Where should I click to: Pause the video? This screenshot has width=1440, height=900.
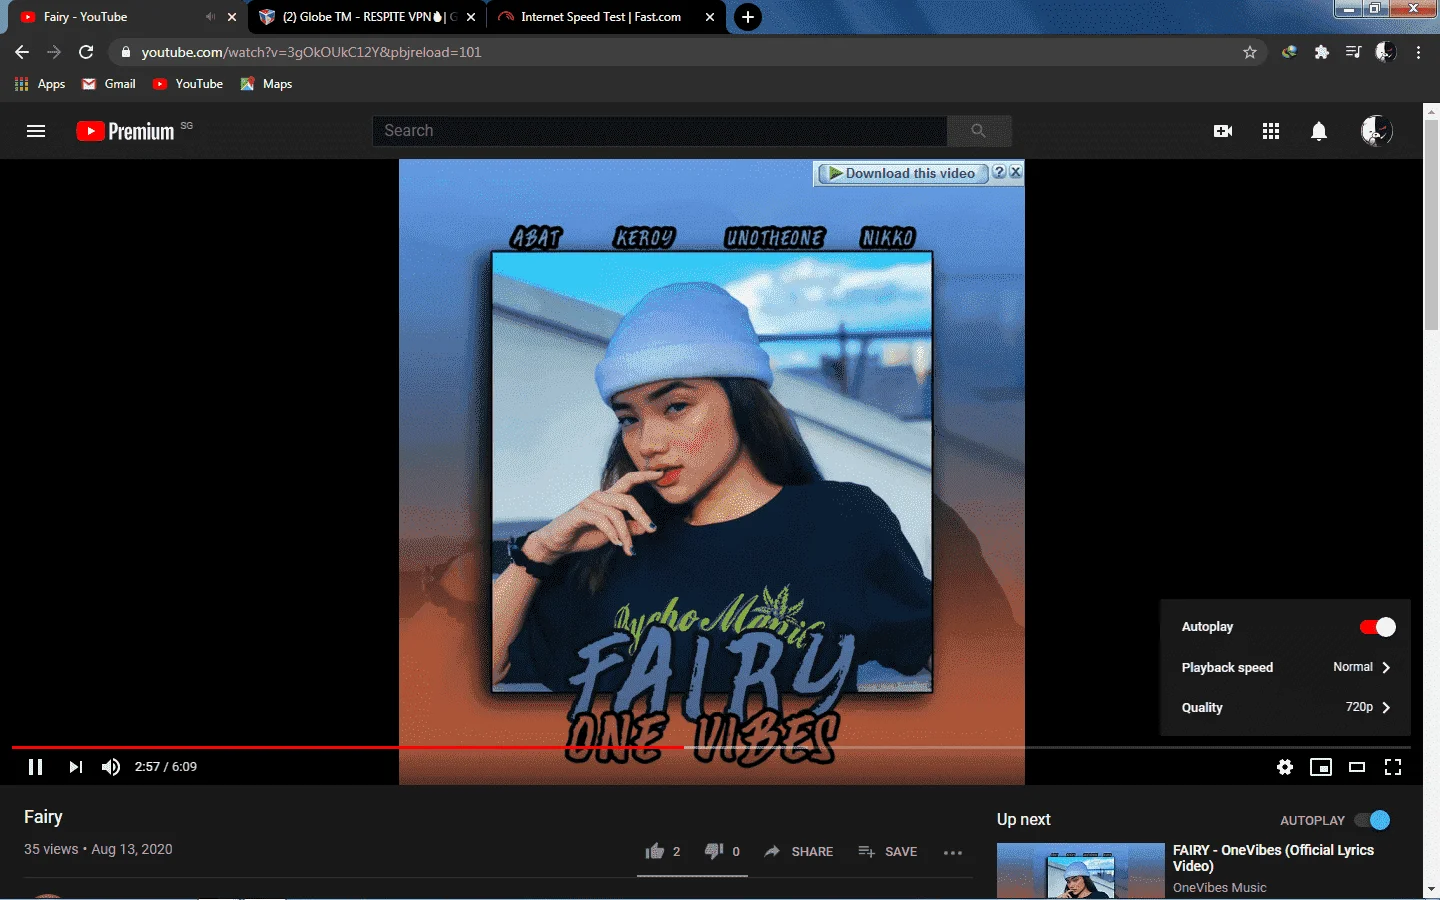click(36, 767)
